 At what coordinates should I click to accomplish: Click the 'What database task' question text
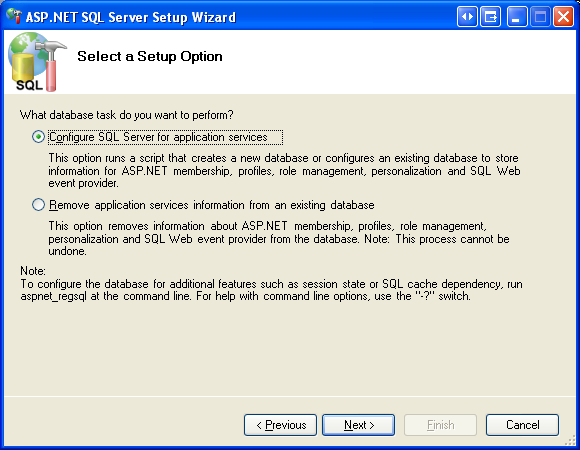click(x=127, y=115)
